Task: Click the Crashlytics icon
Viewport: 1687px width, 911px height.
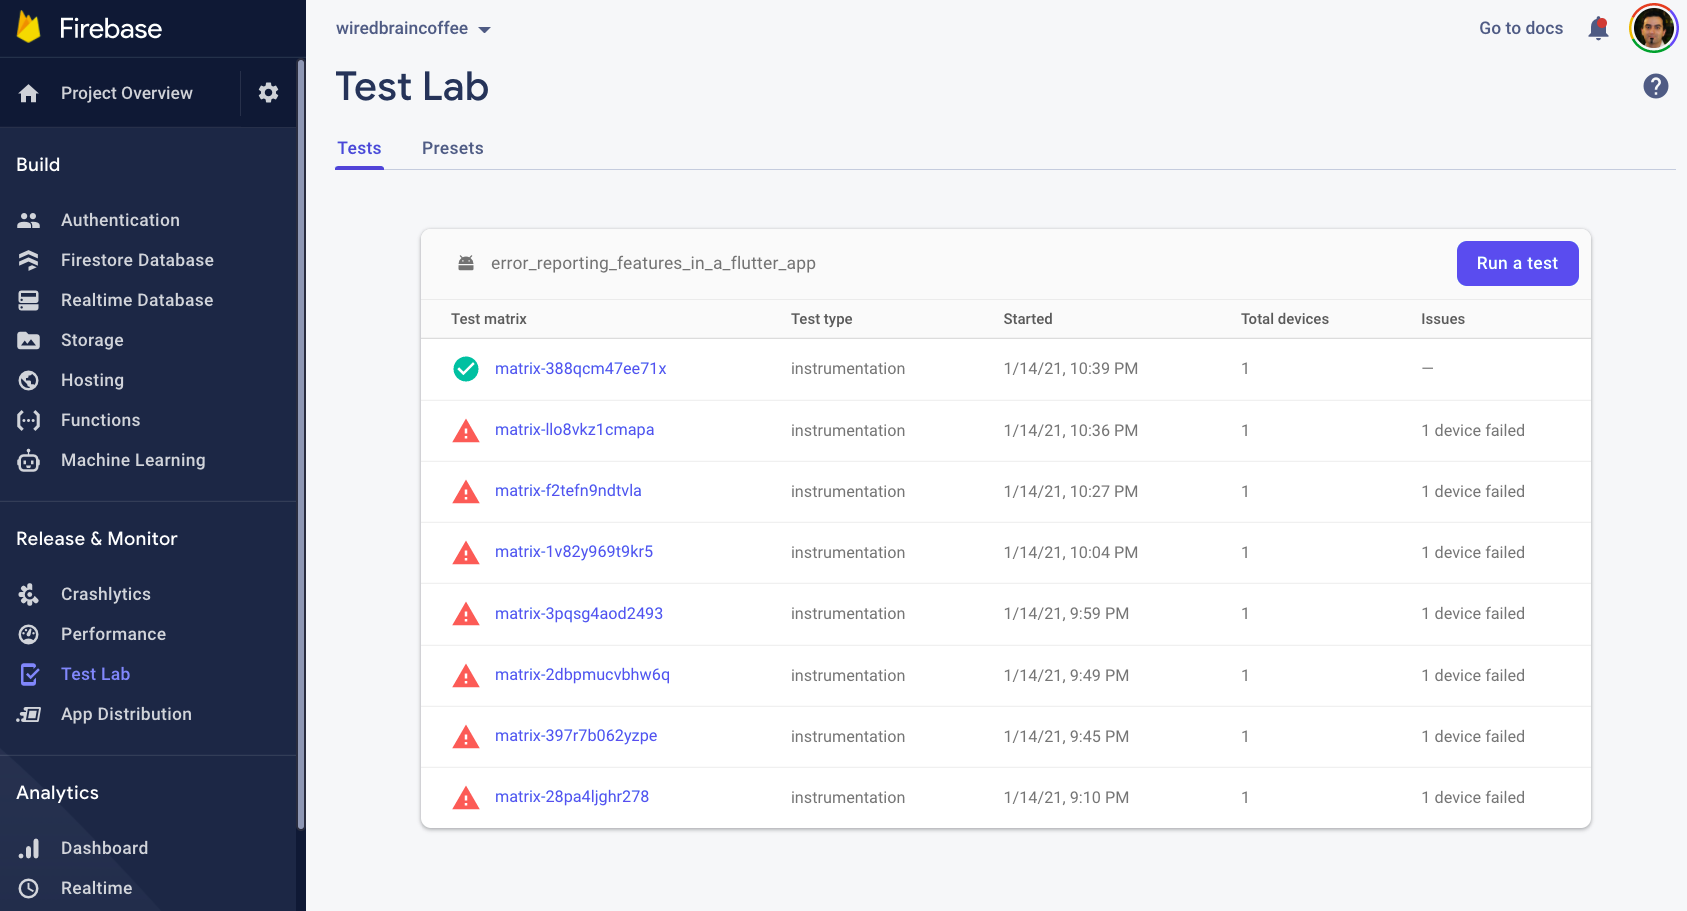Action: click(x=29, y=594)
